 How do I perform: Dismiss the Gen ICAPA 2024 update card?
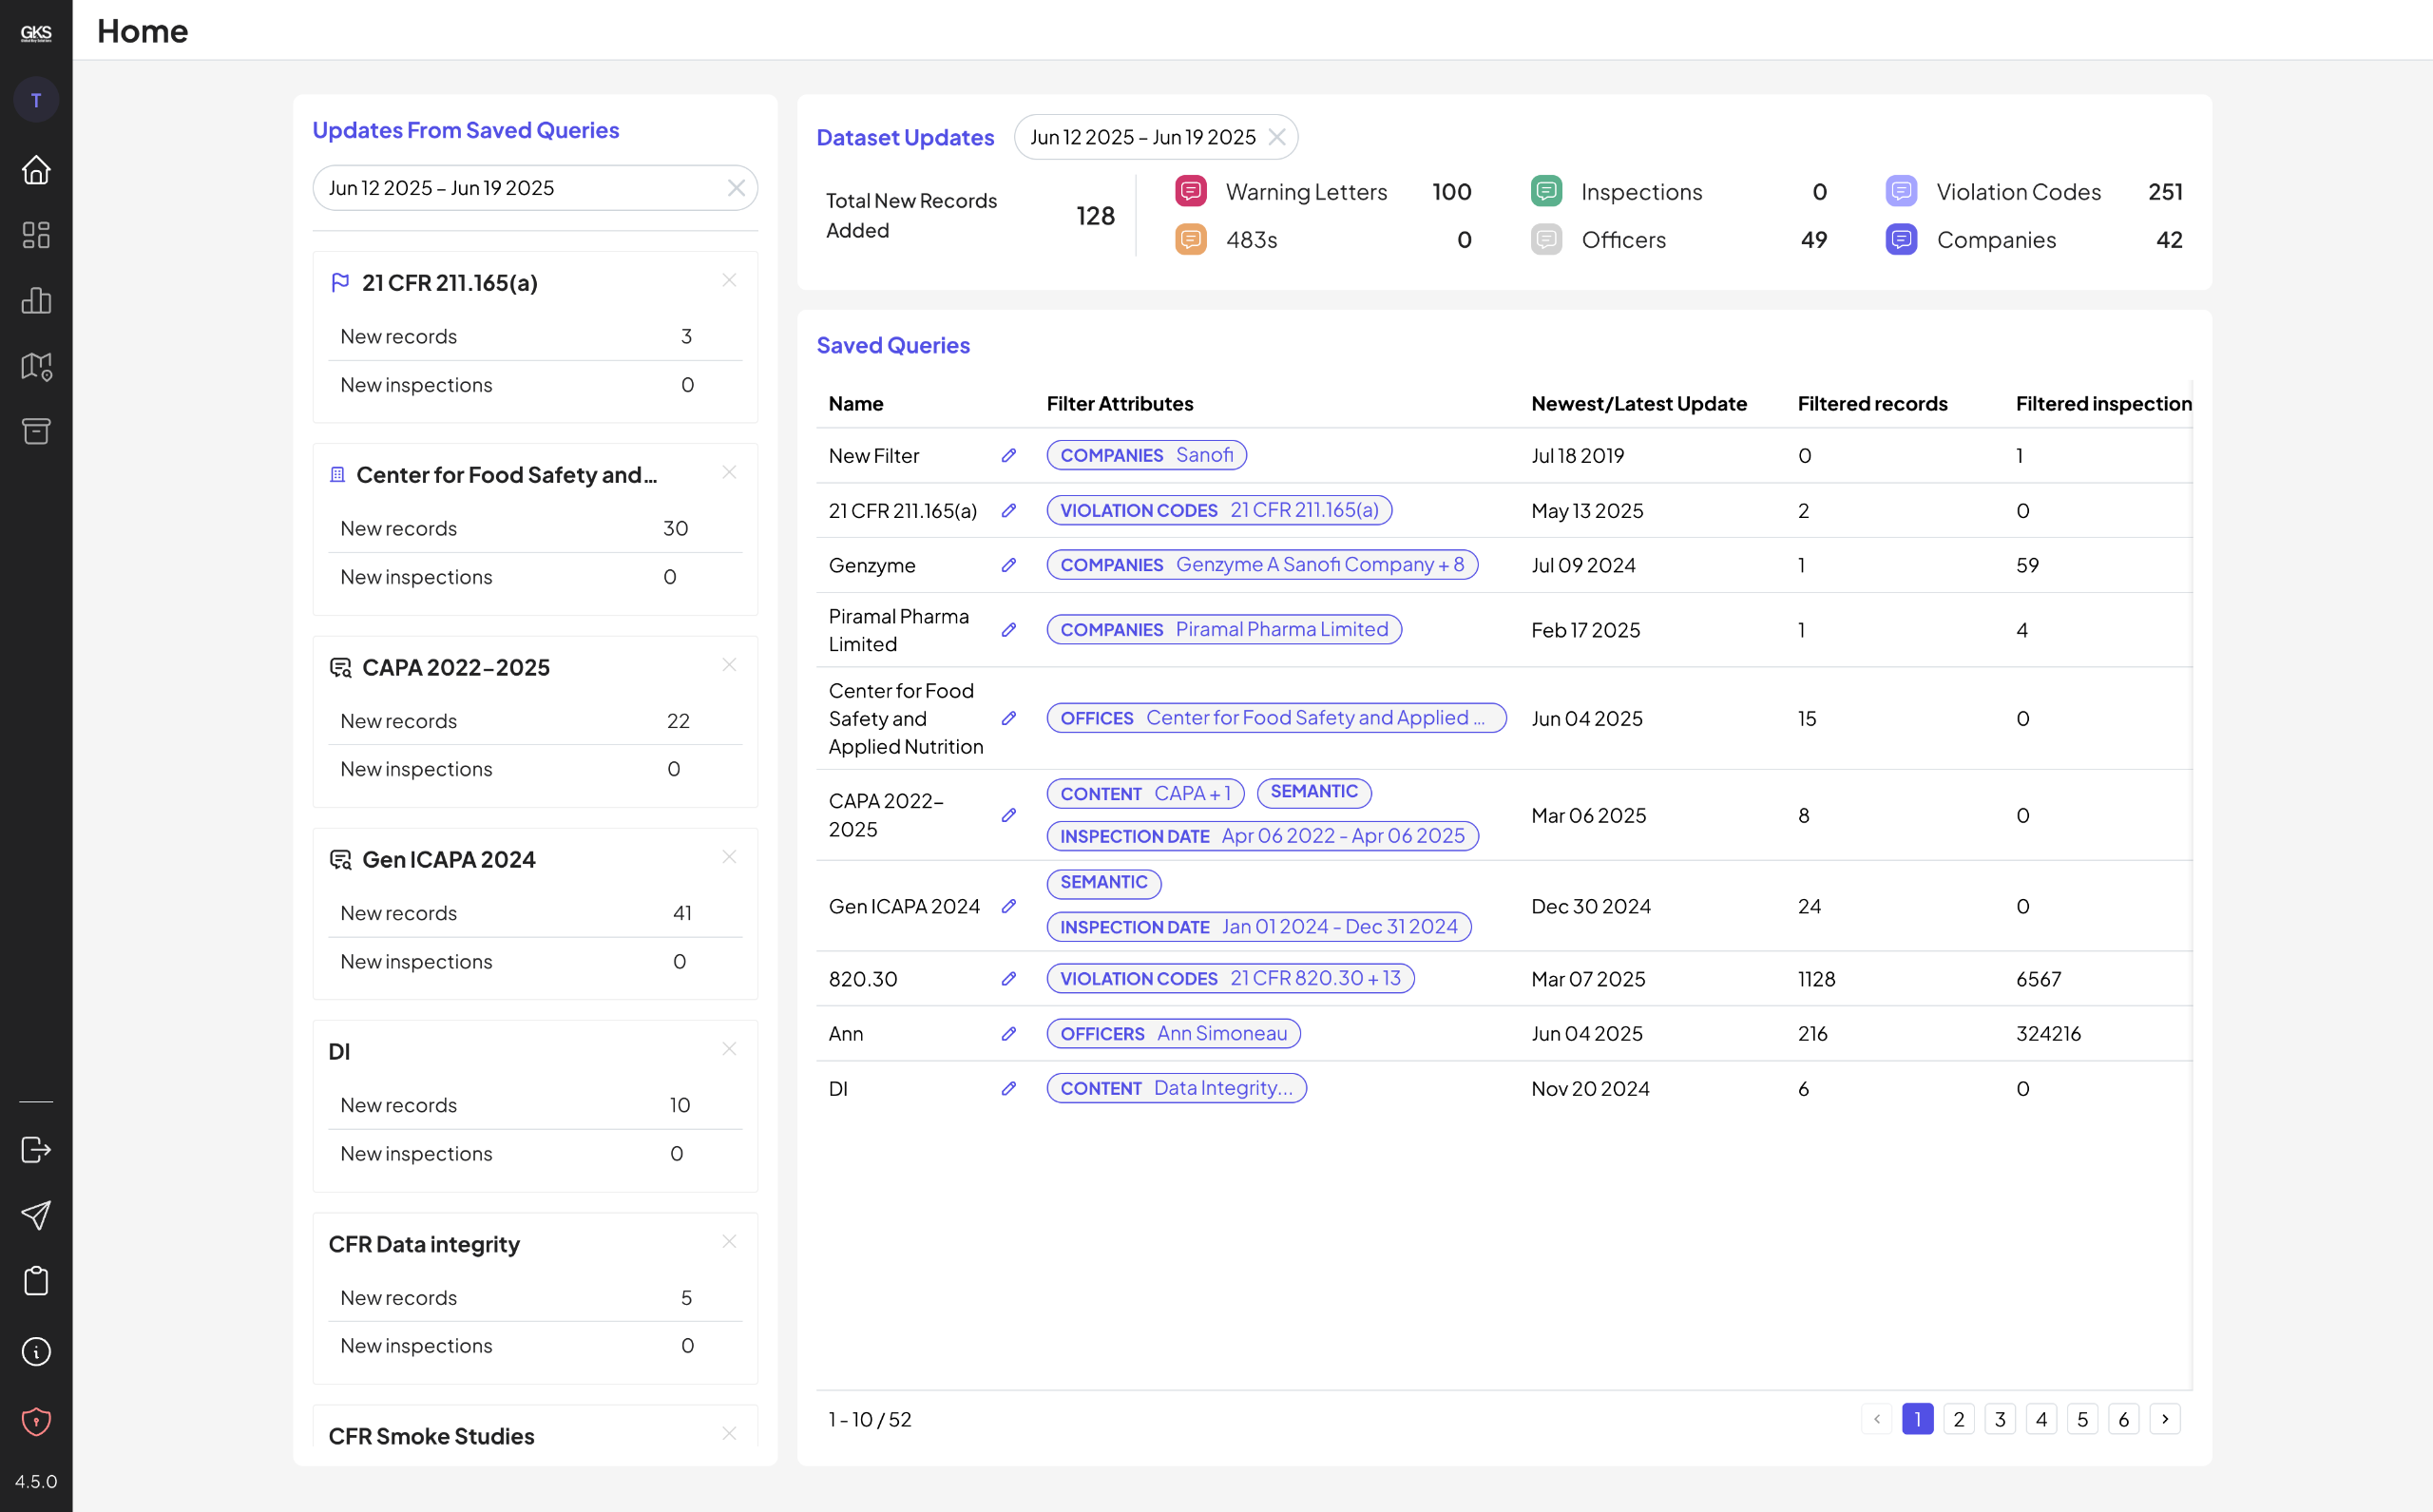(729, 857)
